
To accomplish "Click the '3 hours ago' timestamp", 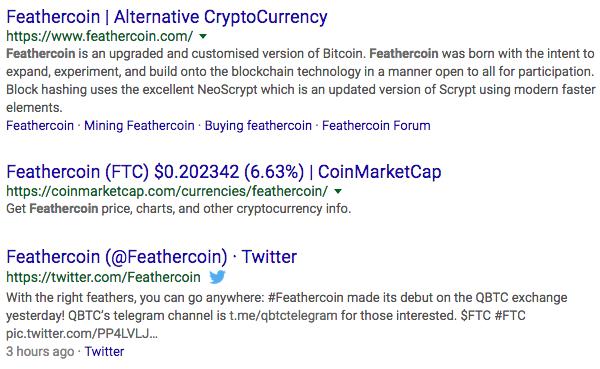I will (40, 351).
